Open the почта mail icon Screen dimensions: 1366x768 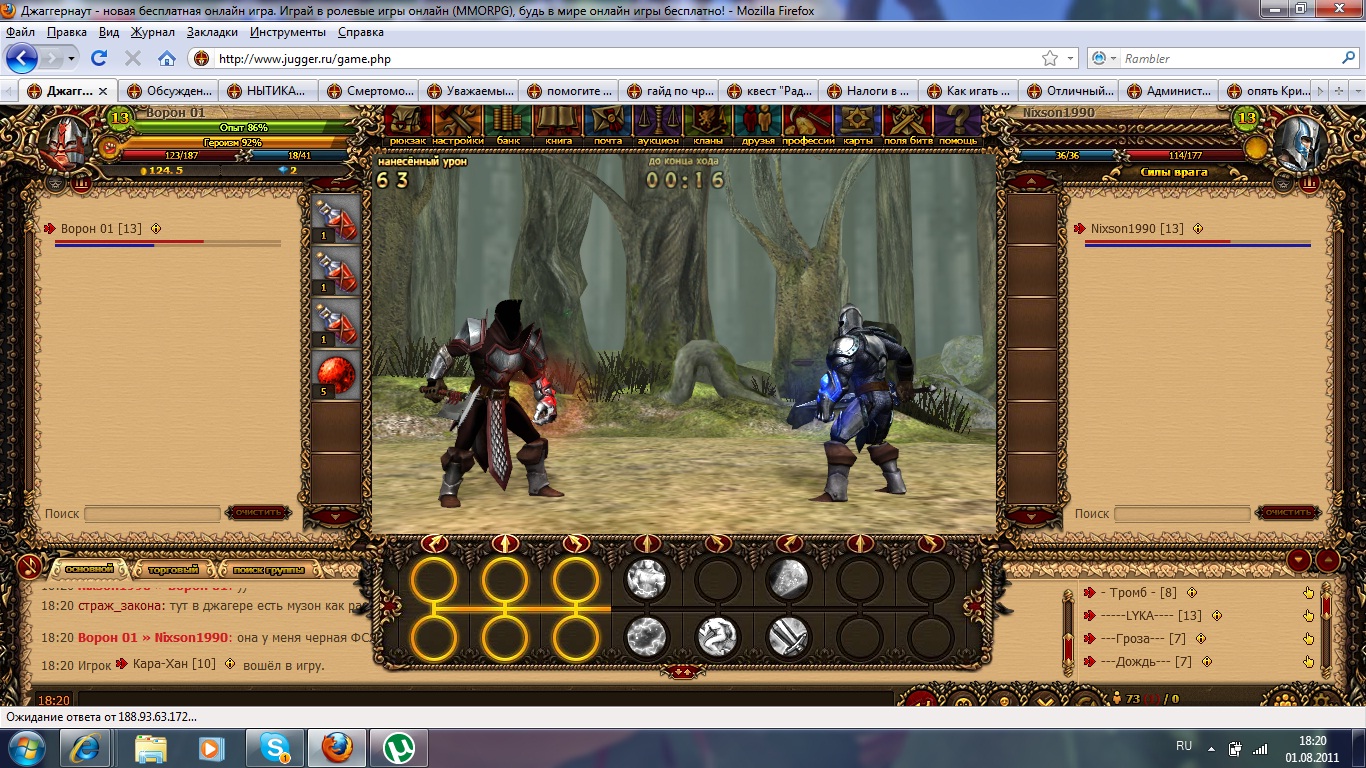click(608, 125)
